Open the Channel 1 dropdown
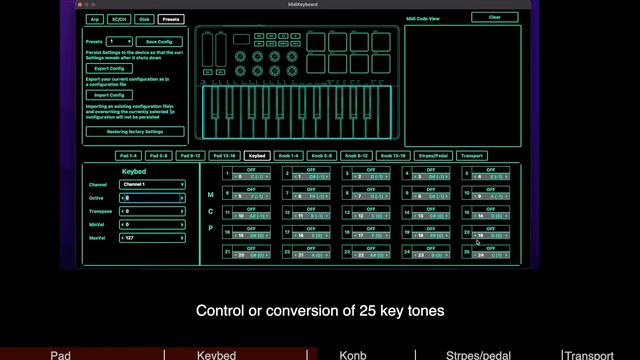Image resolution: width=640 pixels, height=360 pixels. pyautogui.click(x=152, y=184)
